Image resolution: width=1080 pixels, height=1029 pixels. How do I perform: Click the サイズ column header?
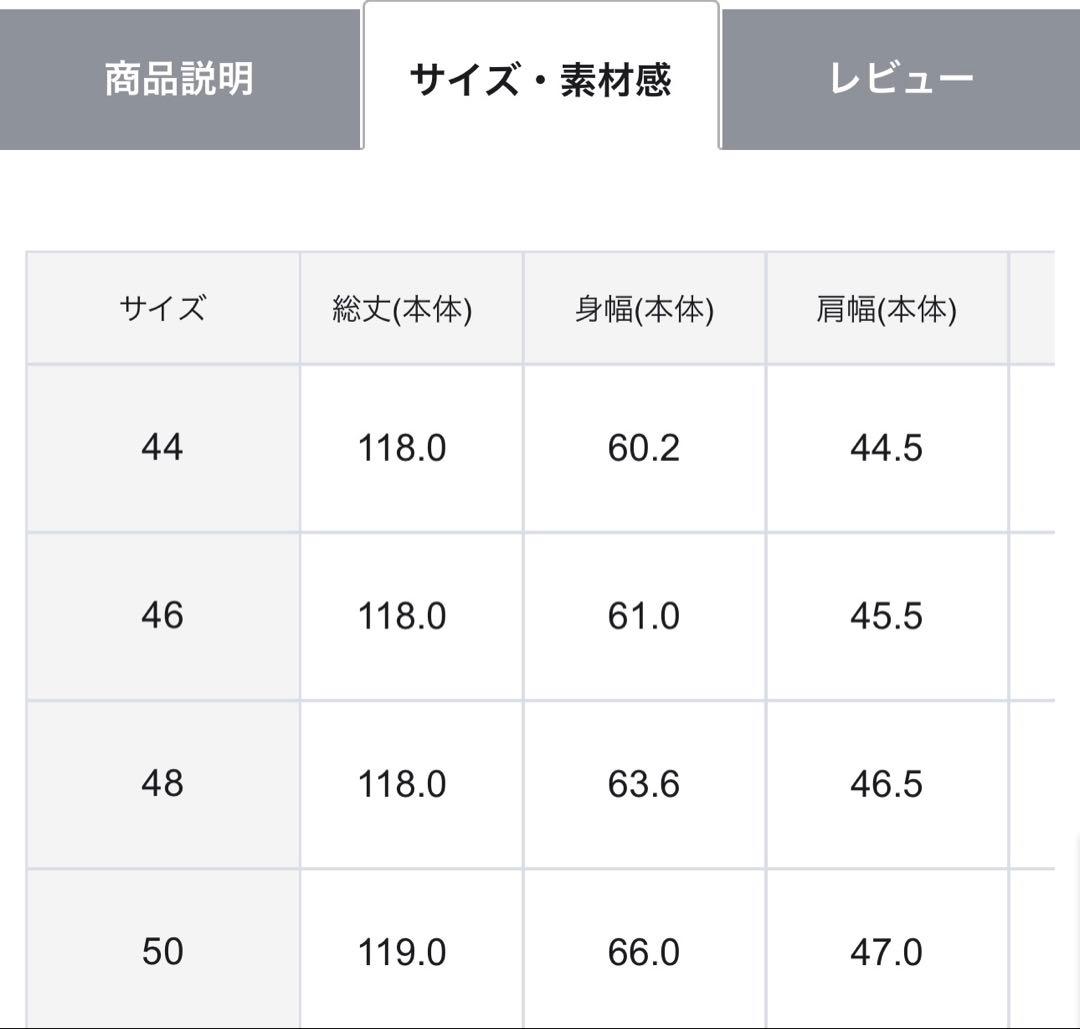point(163,307)
